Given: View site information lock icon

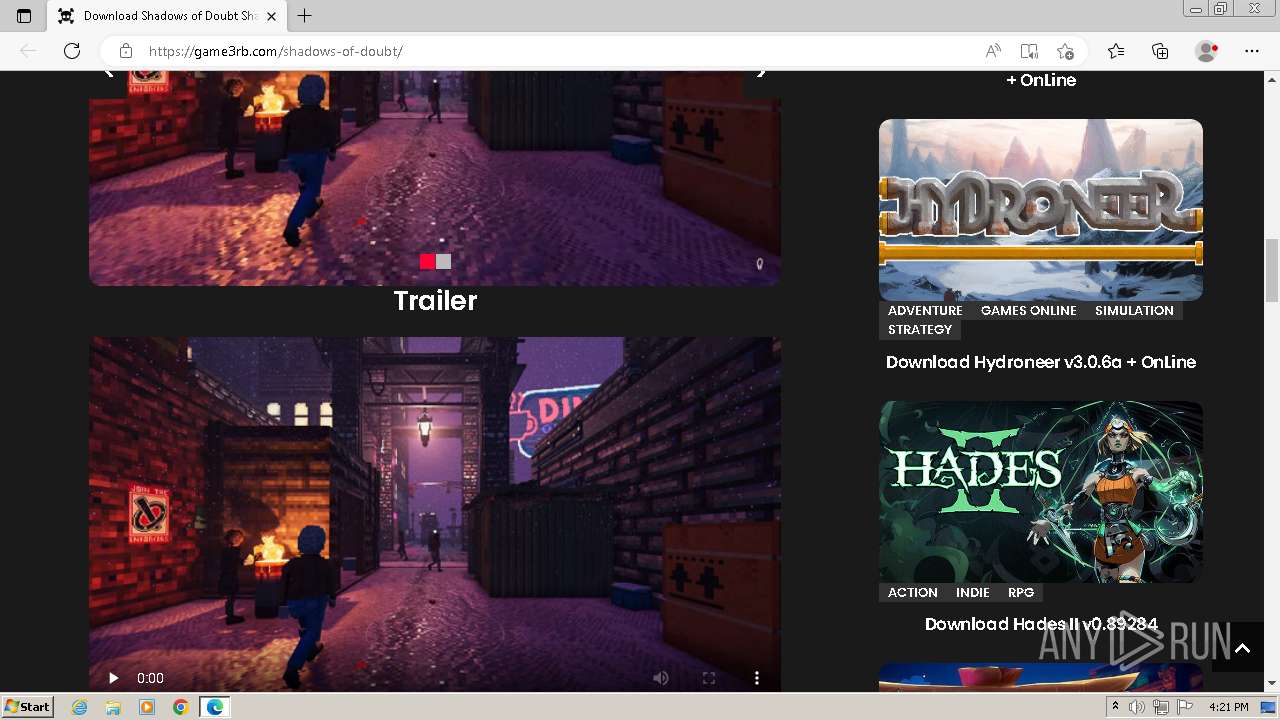Looking at the screenshot, I should (126, 51).
